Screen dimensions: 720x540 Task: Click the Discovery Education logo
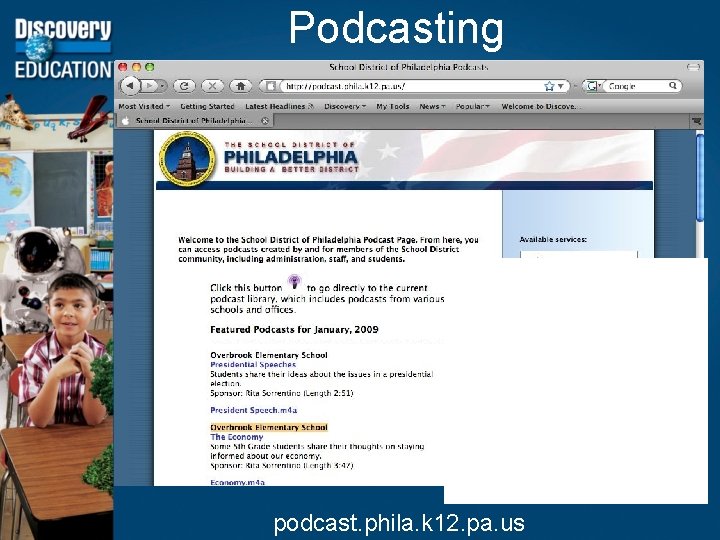63,48
